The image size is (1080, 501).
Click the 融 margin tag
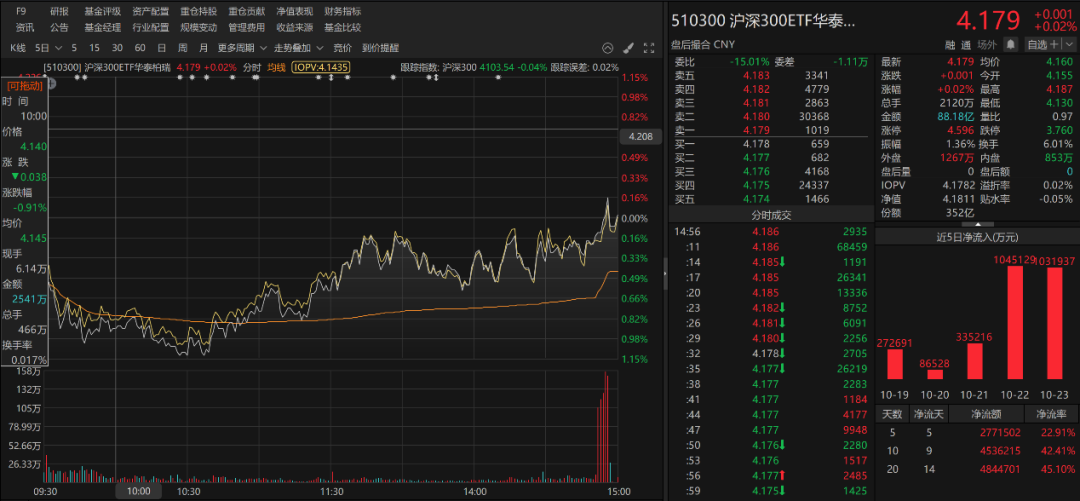click(949, 45)
